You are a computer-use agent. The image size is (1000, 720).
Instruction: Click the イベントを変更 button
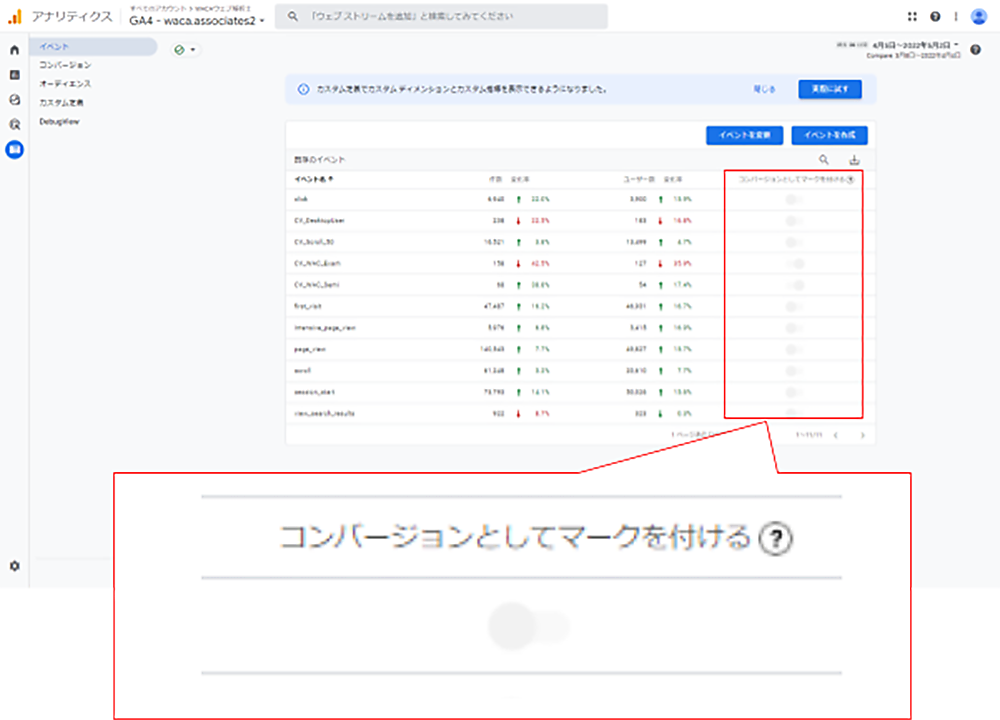click(743, 135)
